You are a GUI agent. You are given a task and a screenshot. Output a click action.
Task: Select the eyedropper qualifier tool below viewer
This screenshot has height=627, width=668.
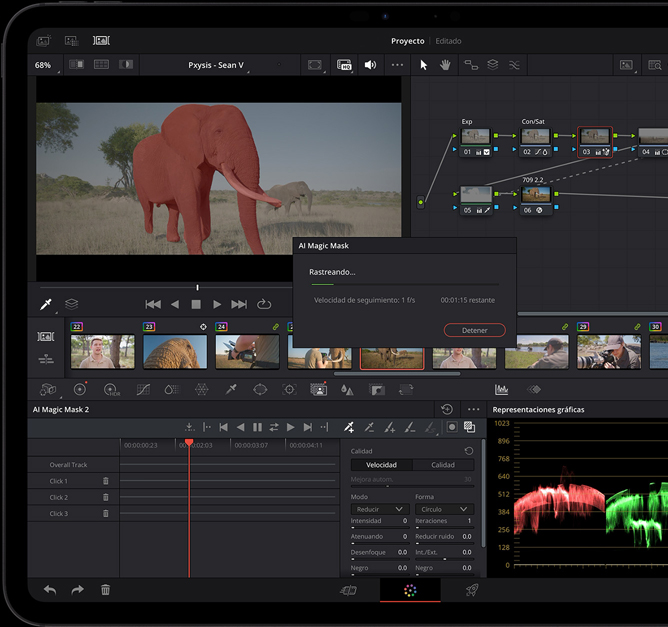point(45,304)
